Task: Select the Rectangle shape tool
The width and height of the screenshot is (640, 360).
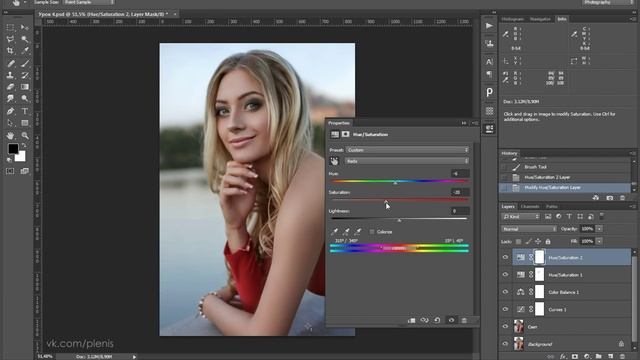Action: pyautogui.click(x=24, y=123)
